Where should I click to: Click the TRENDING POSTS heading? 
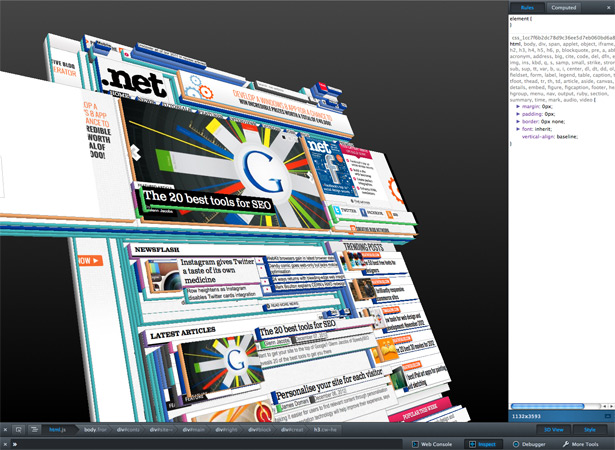click(363, 247)
